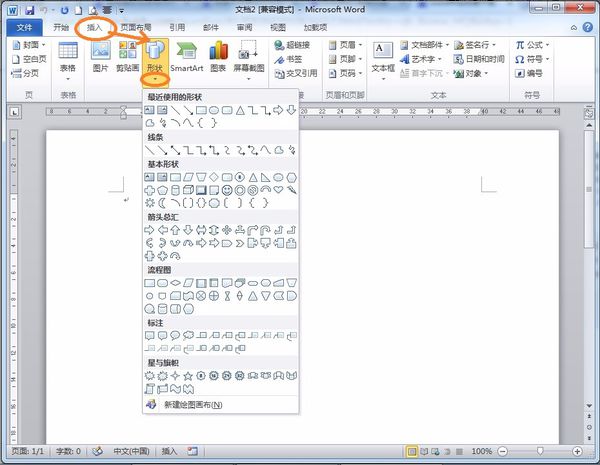
Task: Switch to the 开始 Home tab
Action: (61, 27)
